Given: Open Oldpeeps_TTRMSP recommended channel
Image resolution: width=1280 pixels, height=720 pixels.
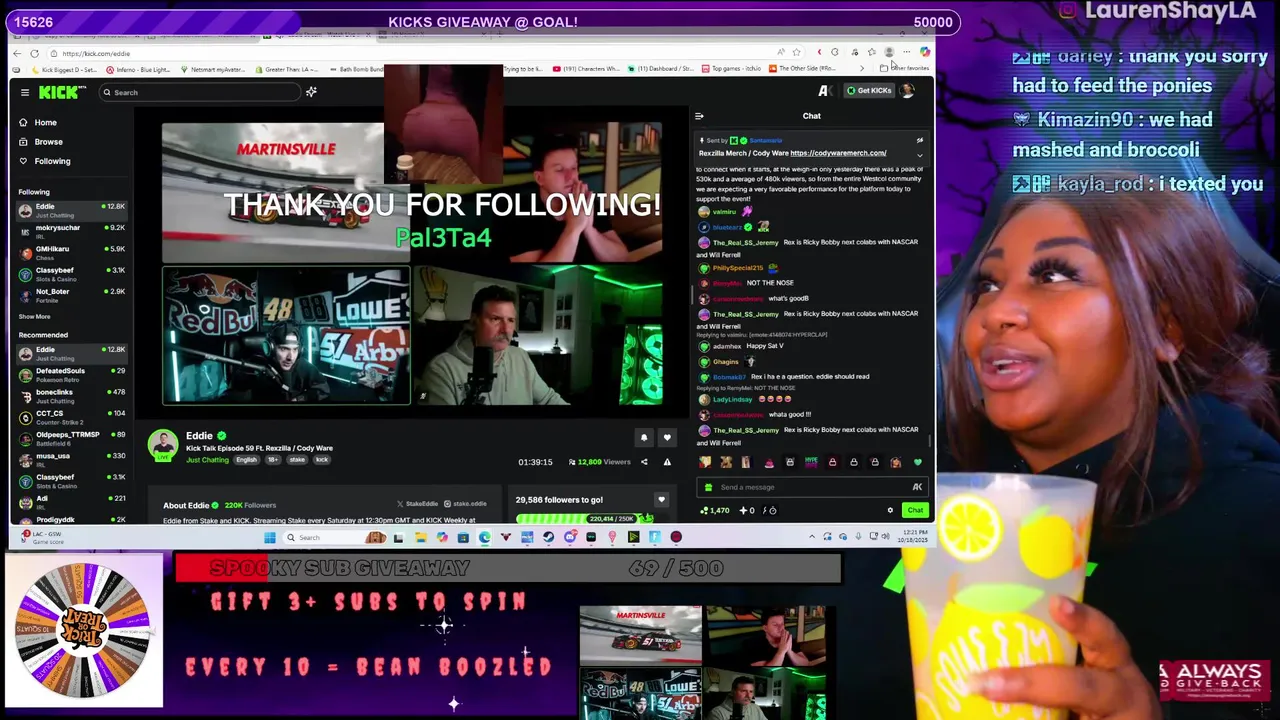Looking at the screenshot, I should click(72, 438).
